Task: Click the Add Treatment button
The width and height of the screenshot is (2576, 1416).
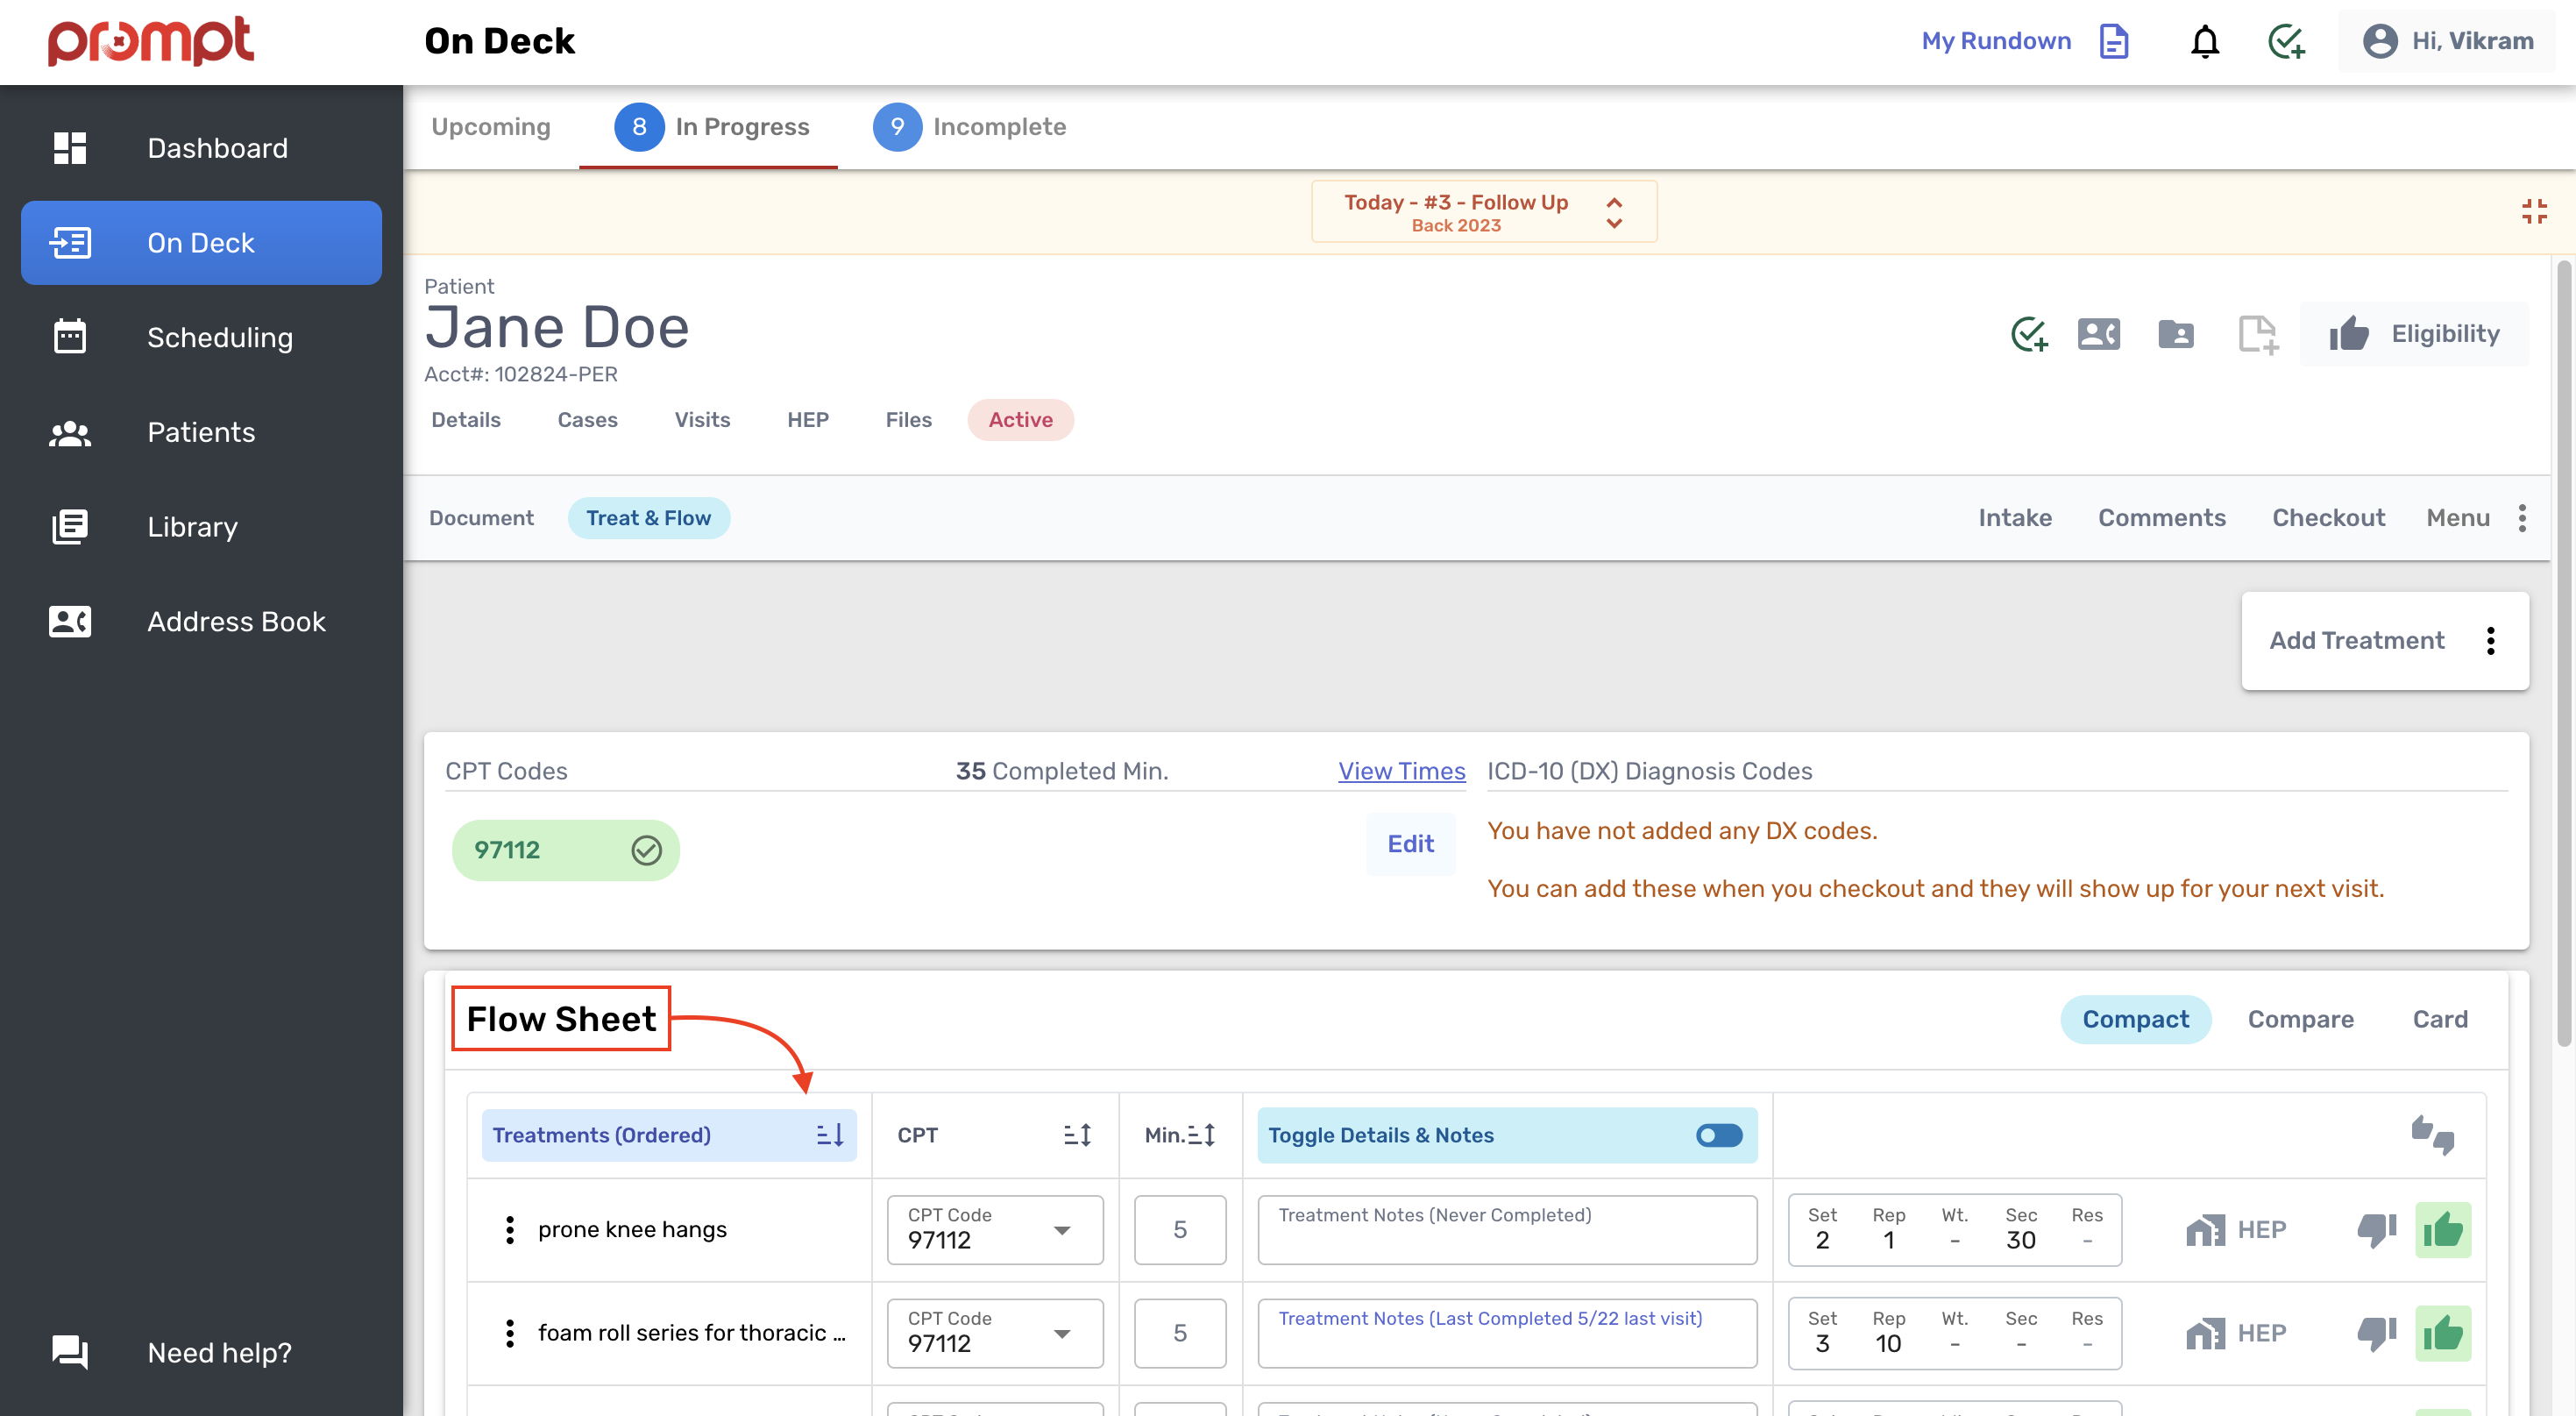Action: 2356,640
